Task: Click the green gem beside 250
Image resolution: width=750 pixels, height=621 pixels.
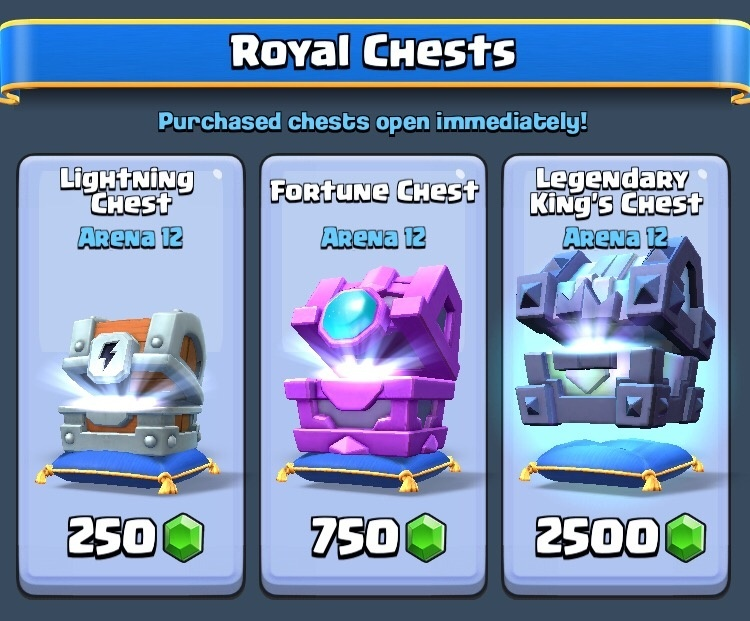Action: point(183,538)
